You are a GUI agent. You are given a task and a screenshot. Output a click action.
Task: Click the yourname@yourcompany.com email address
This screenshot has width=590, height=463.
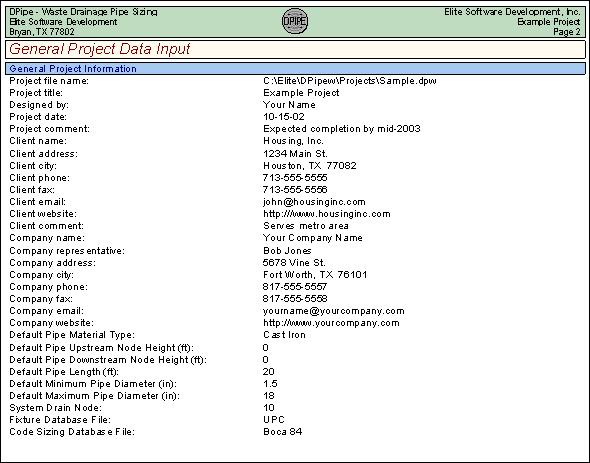pos(334,311)
